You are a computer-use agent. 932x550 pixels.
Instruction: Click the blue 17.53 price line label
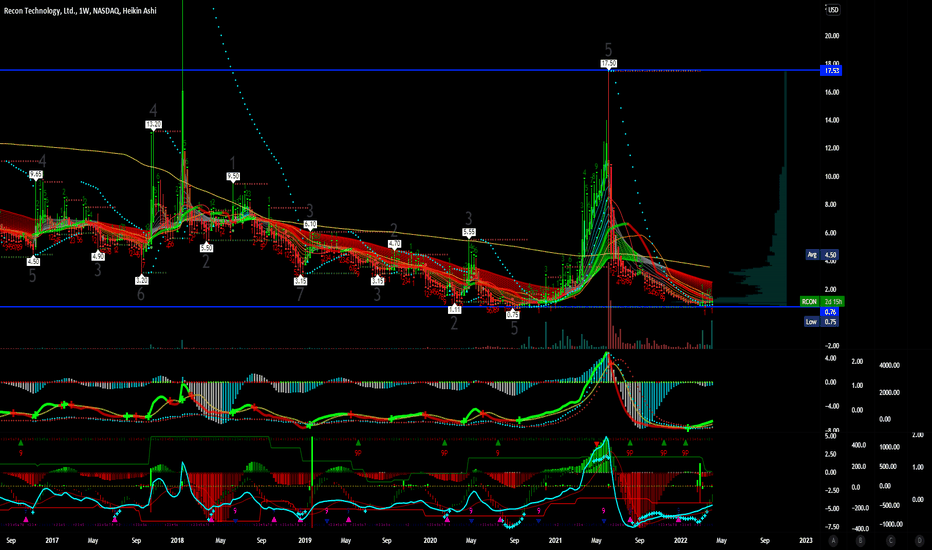click(x=832, y=71)
